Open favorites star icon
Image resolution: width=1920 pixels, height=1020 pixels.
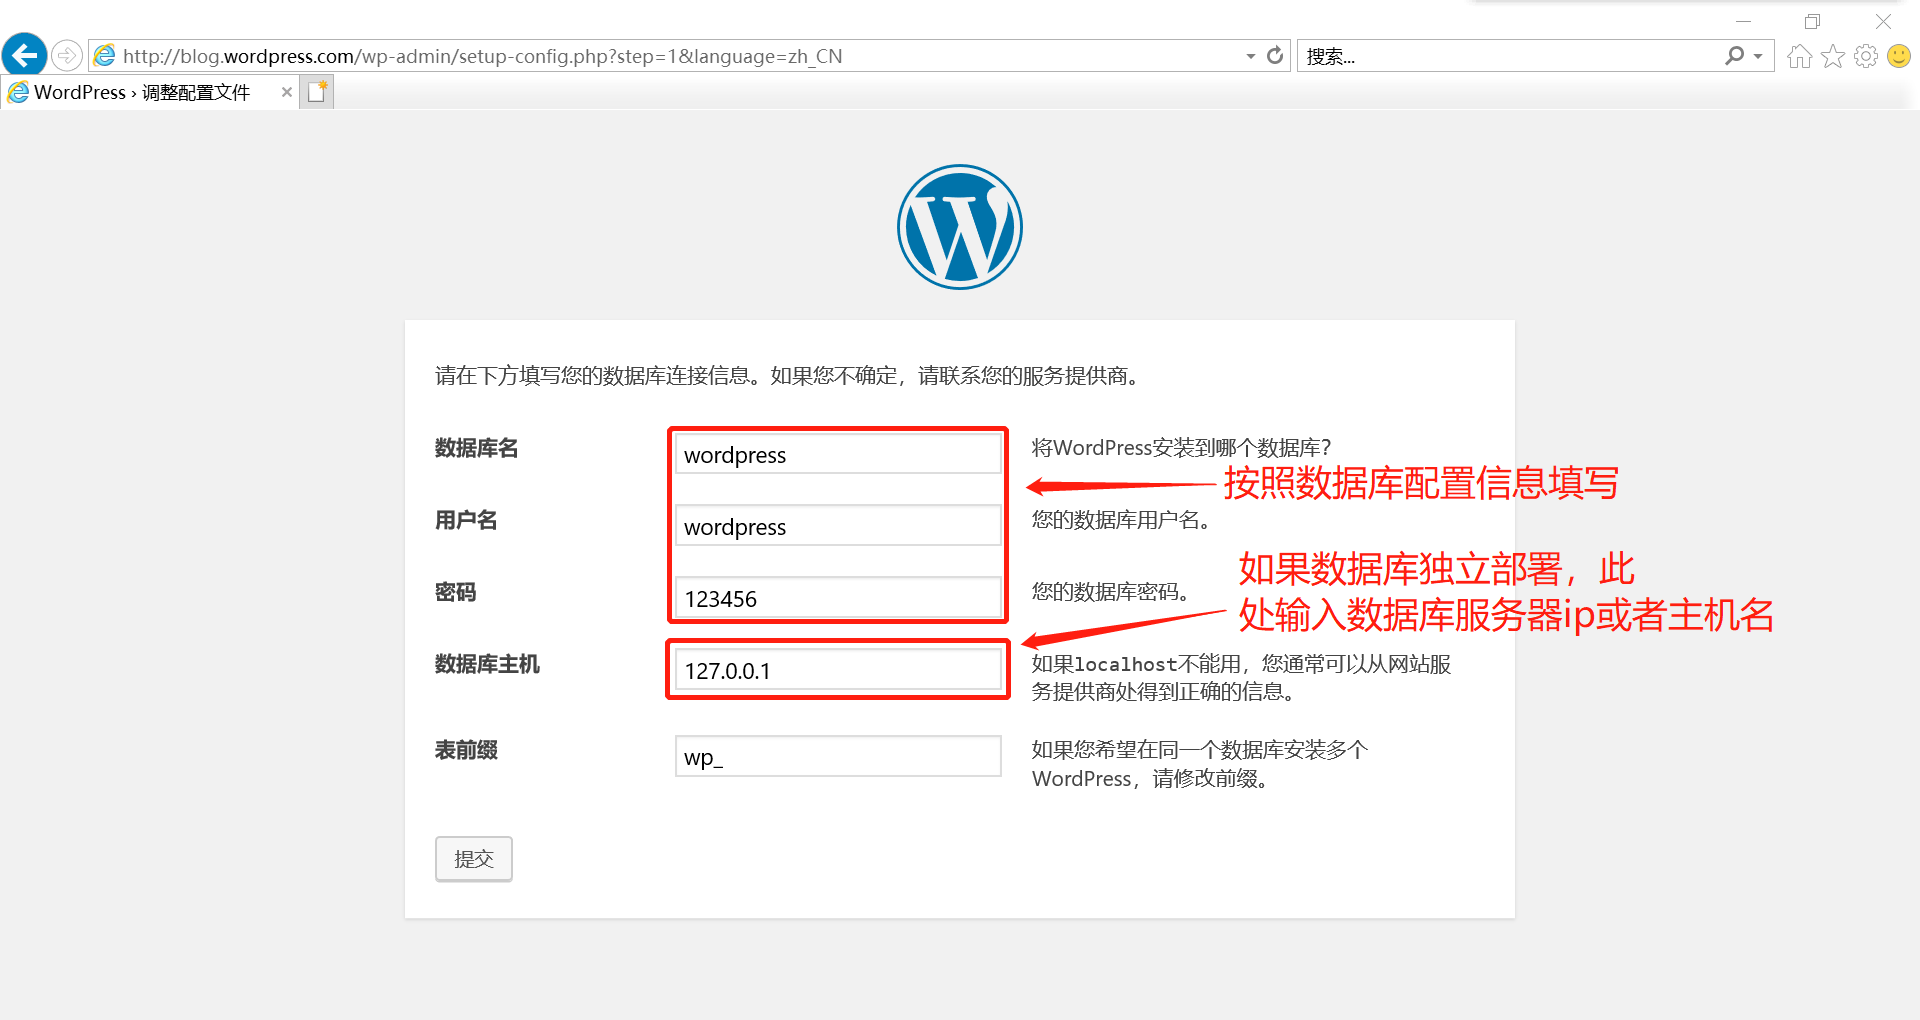coord(1832,56)
